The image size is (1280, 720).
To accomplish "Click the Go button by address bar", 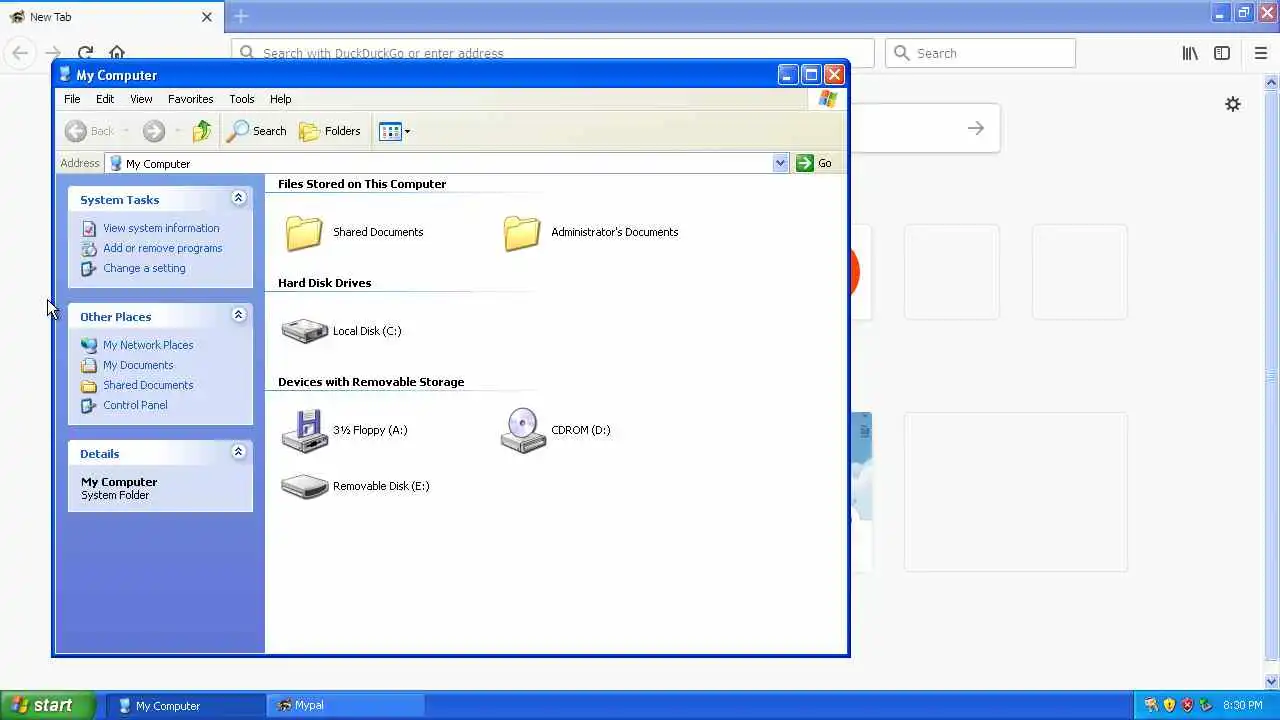I will coord(815,163).
